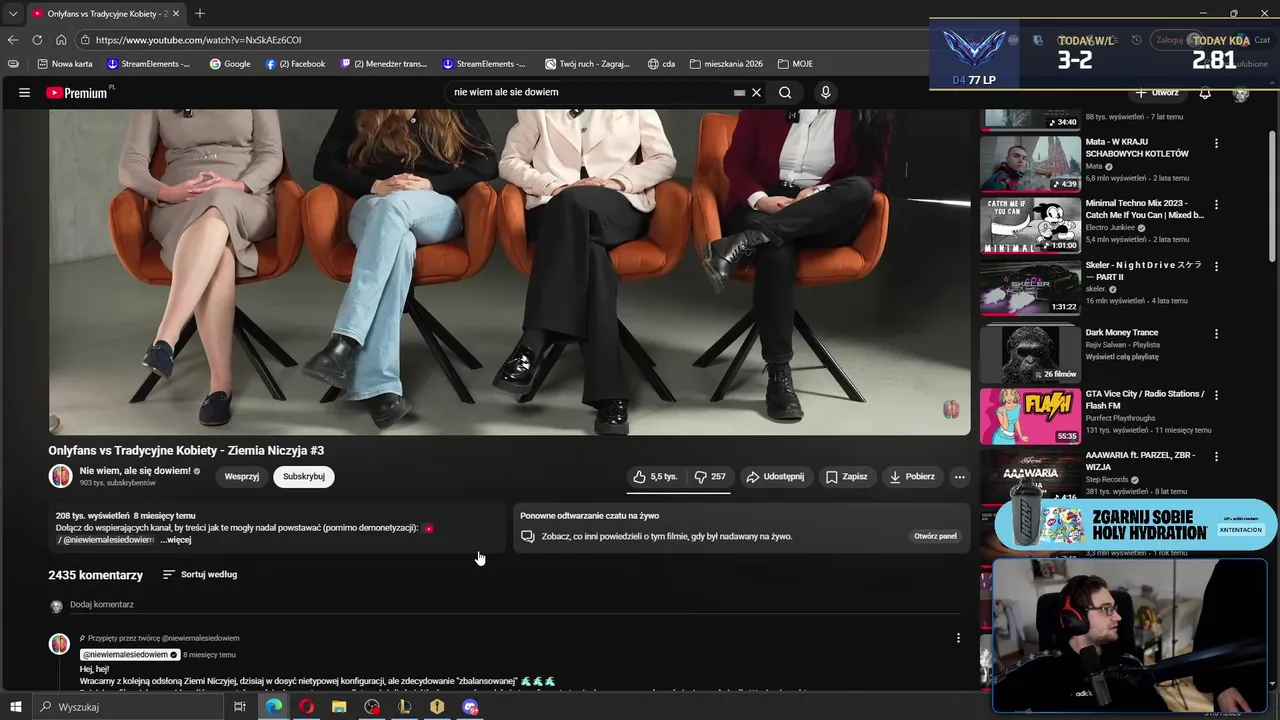Open File Explorer from taskbar
Screen dimensions: 1280x720
click(x=339, y=707)
